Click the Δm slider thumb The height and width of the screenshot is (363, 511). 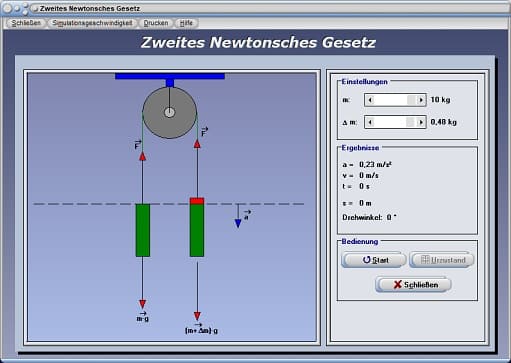coord(410,122)
